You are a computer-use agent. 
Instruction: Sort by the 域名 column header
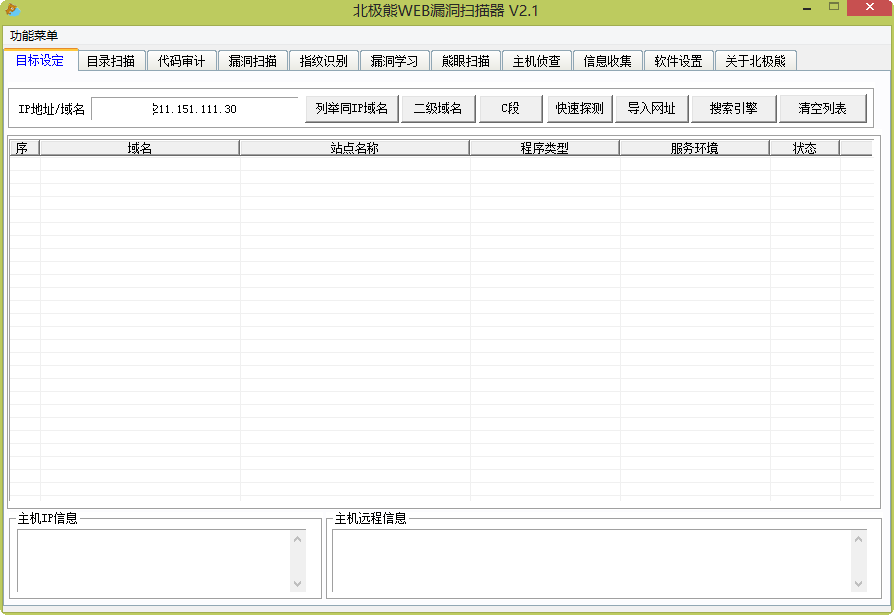click(140, 148)
